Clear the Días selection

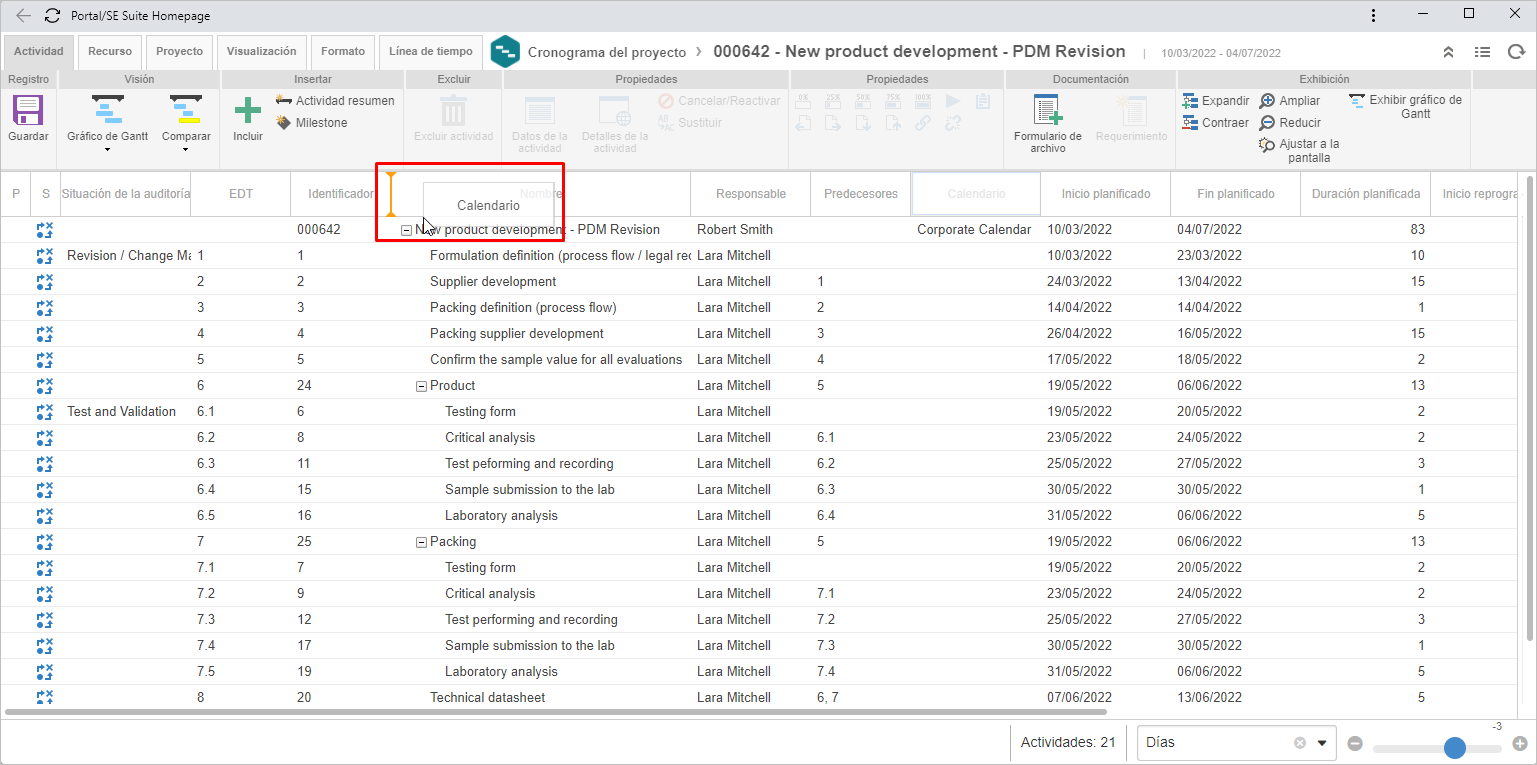[x=1300, y=743]
